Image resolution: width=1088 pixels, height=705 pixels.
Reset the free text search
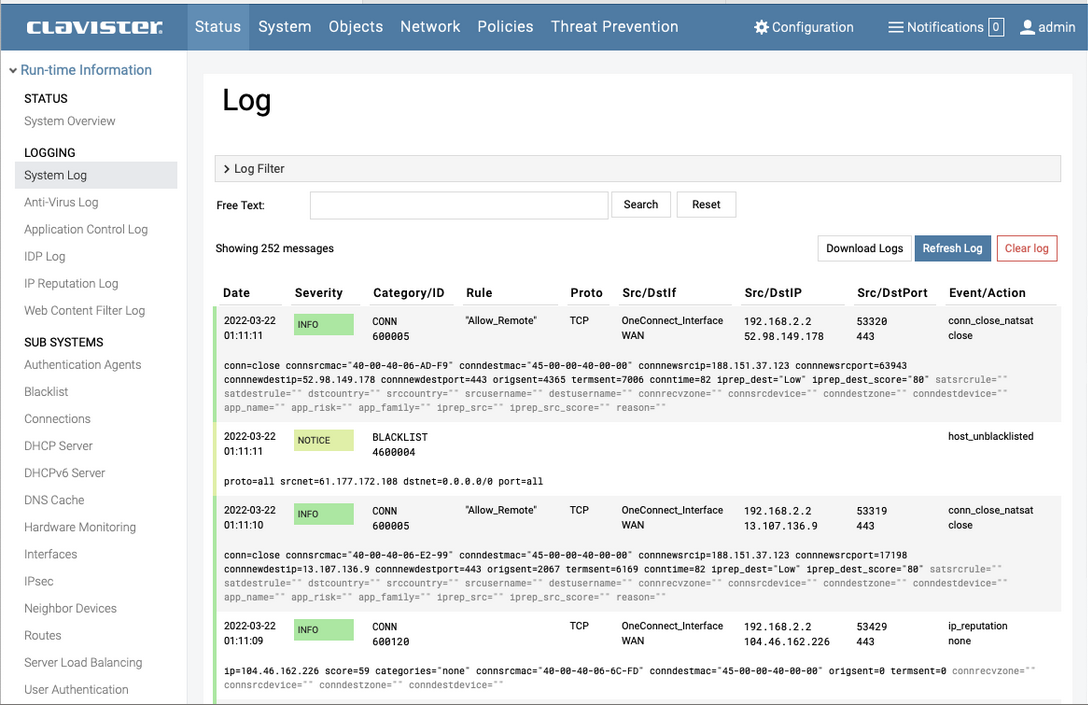[706, 204]
